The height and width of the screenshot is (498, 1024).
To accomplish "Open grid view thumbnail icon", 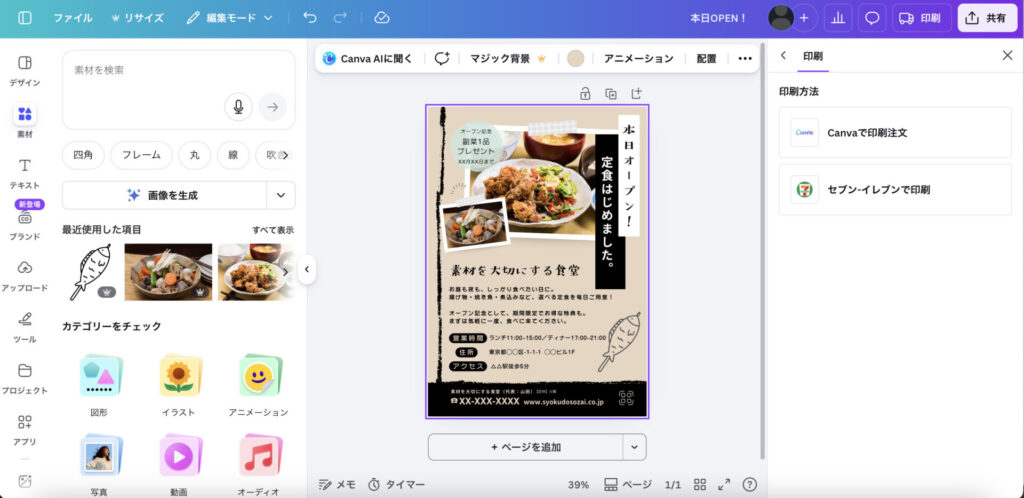I will click(x=700, y=484).
